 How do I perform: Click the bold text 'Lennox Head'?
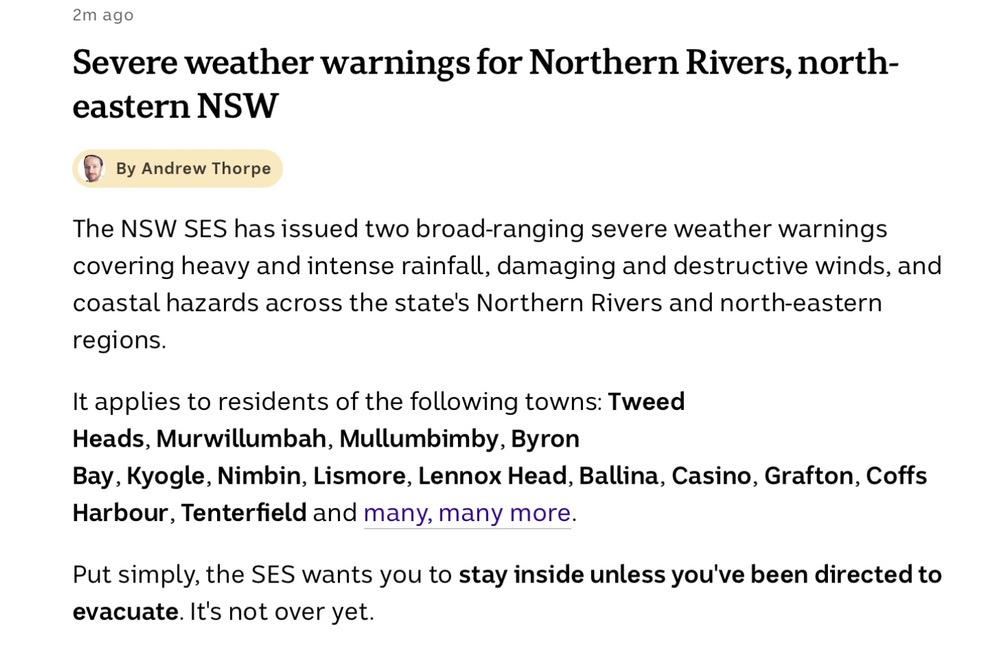pos(492,476)
